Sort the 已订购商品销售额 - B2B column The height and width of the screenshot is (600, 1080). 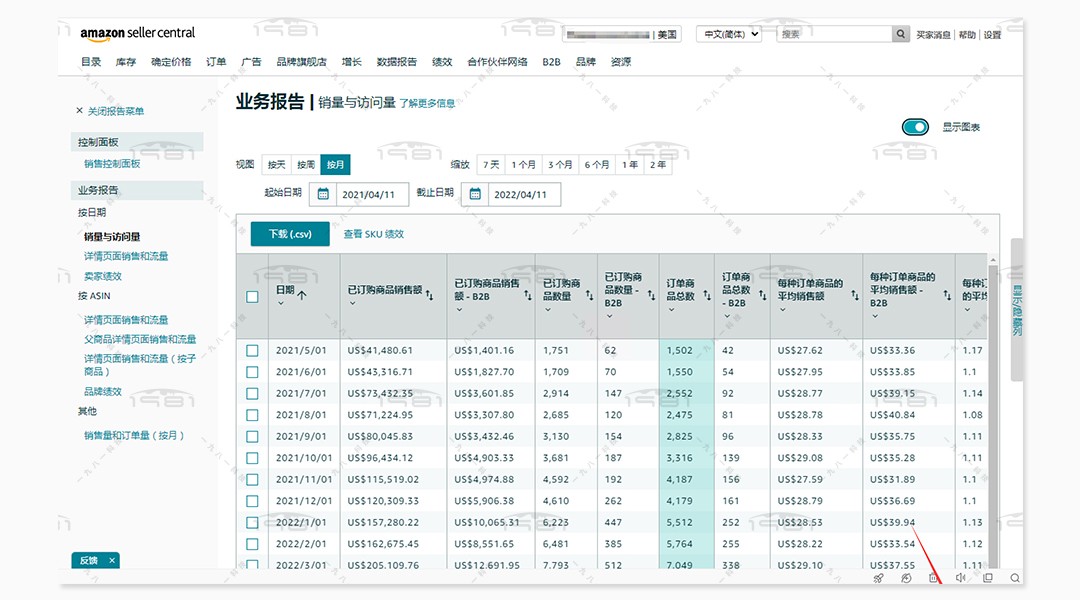pyautogui.click(x=528, y=295)
